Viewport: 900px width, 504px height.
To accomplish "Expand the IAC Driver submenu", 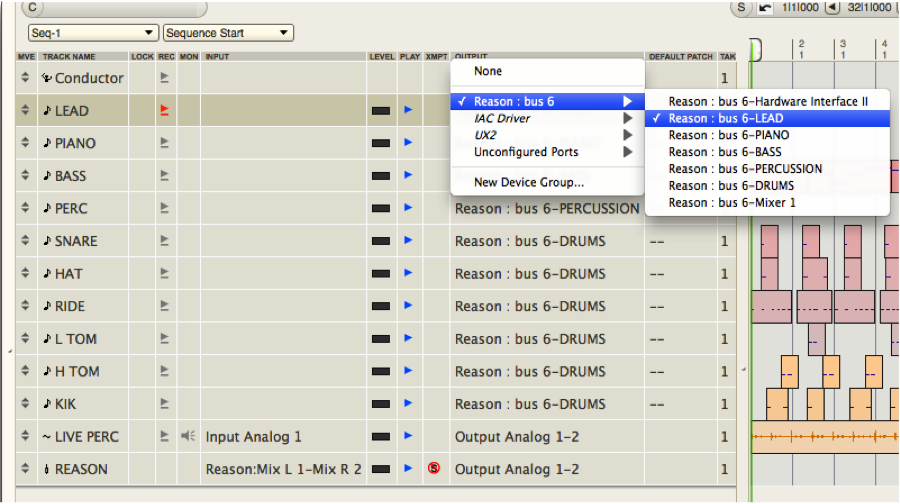I will click(548, 118).
